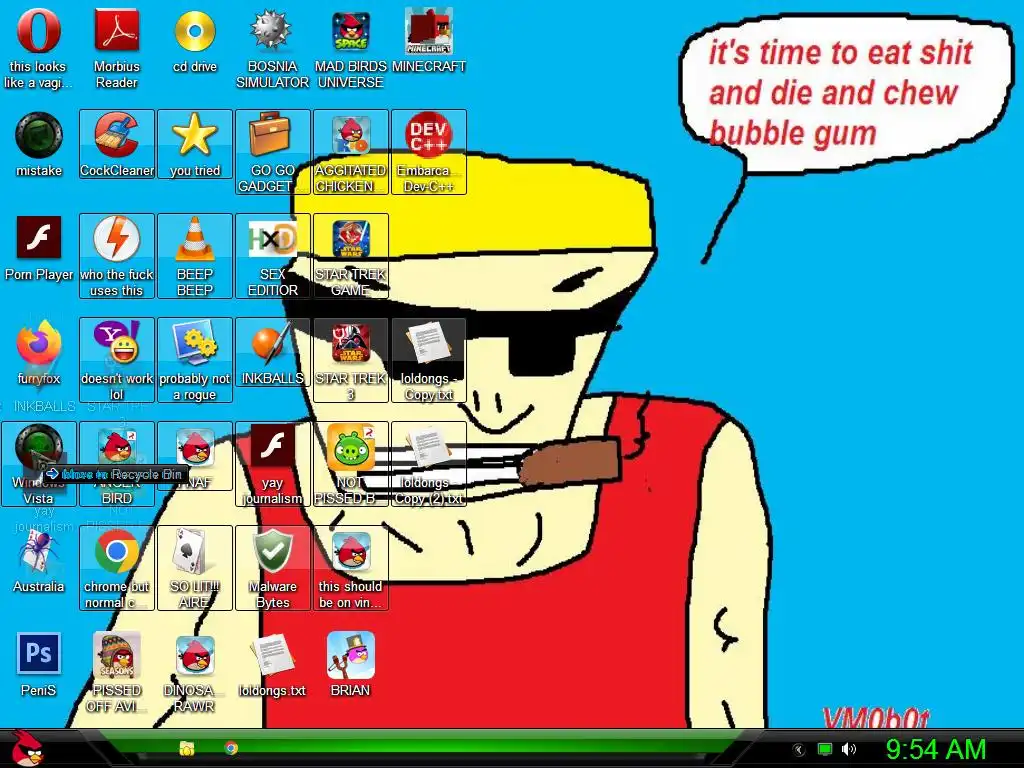This screenshot has height=768, width=1024.
Task: Select the CockCleaner desktop icon
Action: (x=116, y=145)
